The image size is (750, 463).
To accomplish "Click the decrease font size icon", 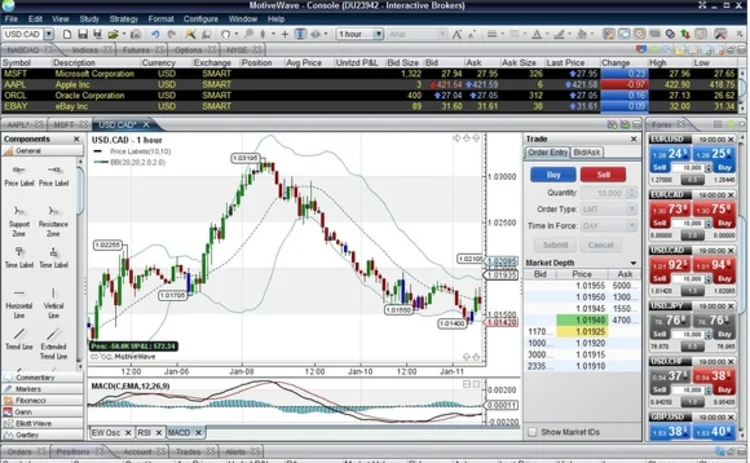I will point(472,34).
